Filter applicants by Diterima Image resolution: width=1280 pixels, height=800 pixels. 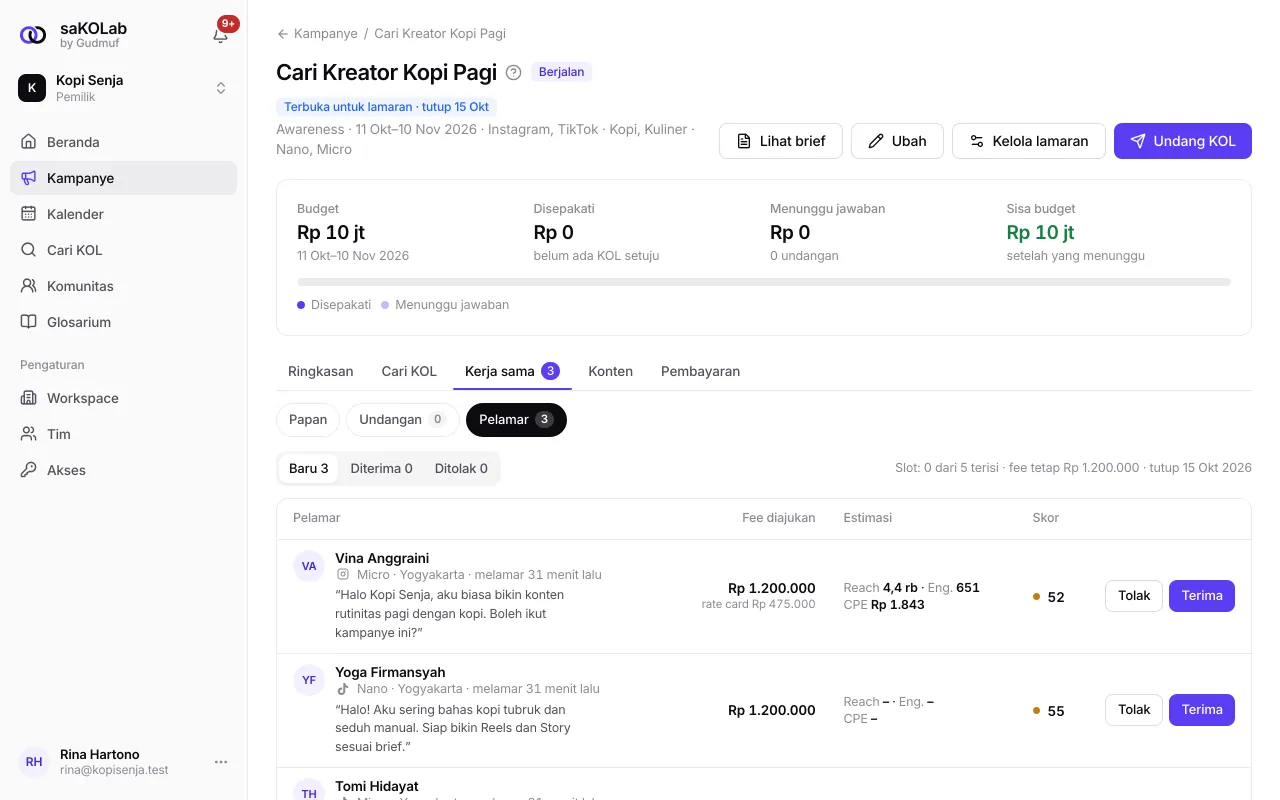[x=382, y=468]
